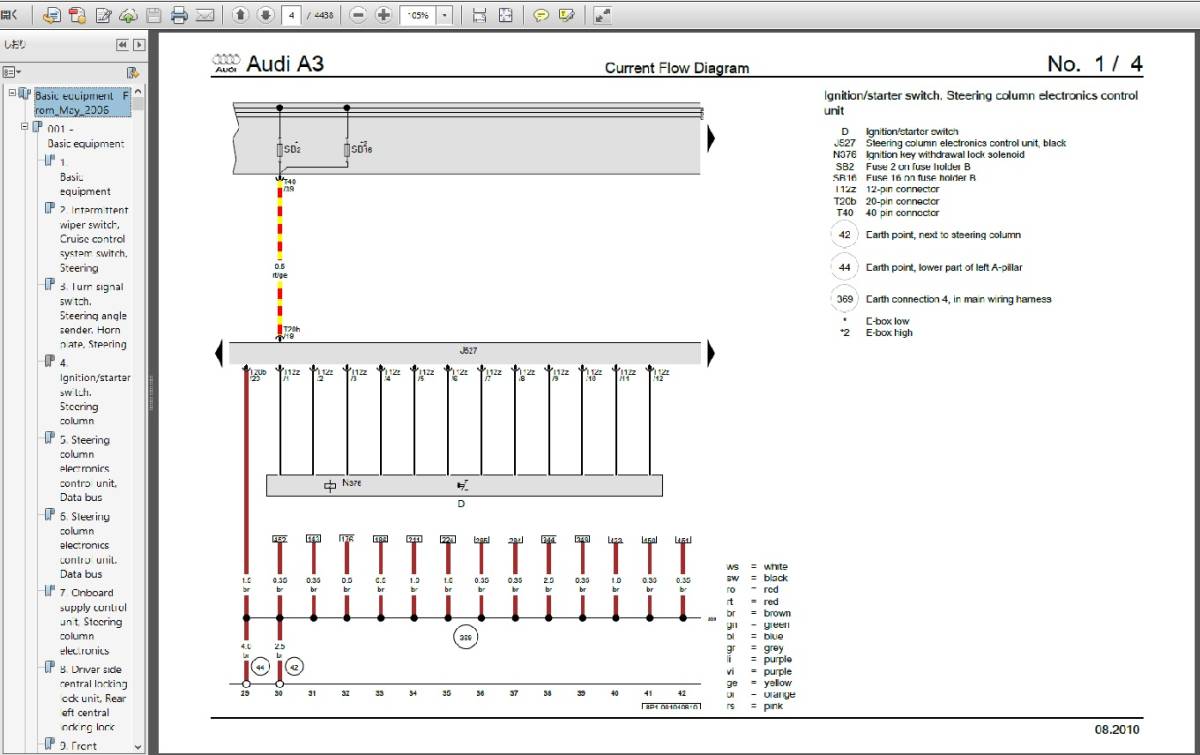Click the page number input field
Viewport: 1200px width, 755px height.
[291, 15]
